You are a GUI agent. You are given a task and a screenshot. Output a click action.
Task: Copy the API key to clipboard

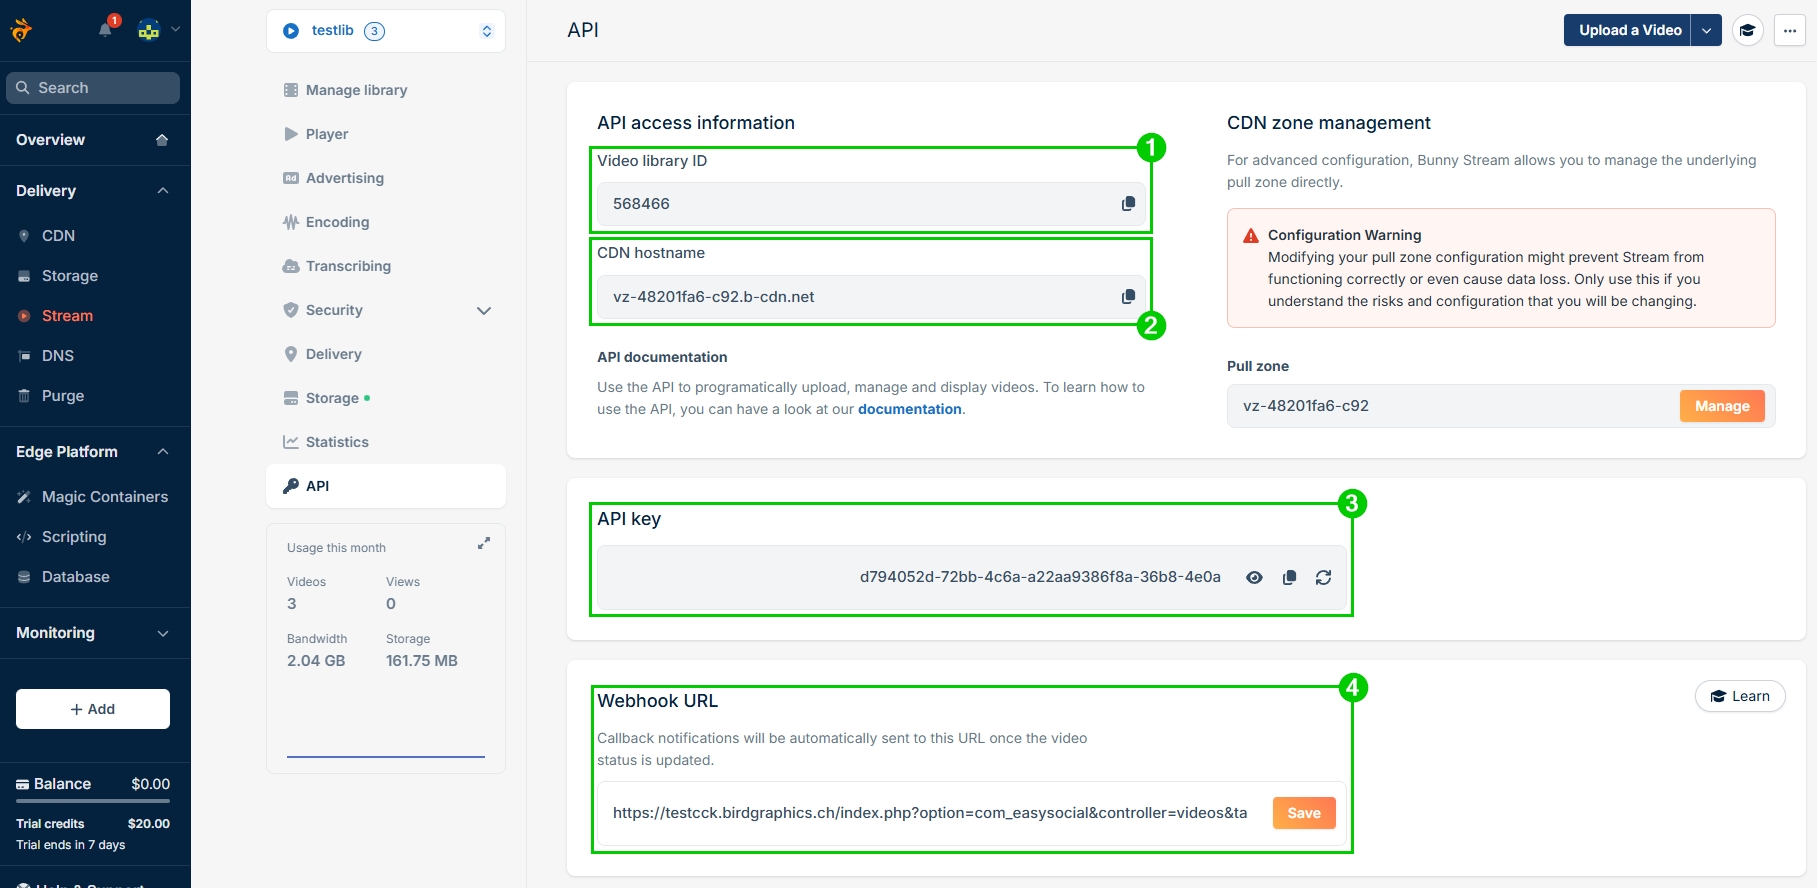click(x=1289, y=578)
